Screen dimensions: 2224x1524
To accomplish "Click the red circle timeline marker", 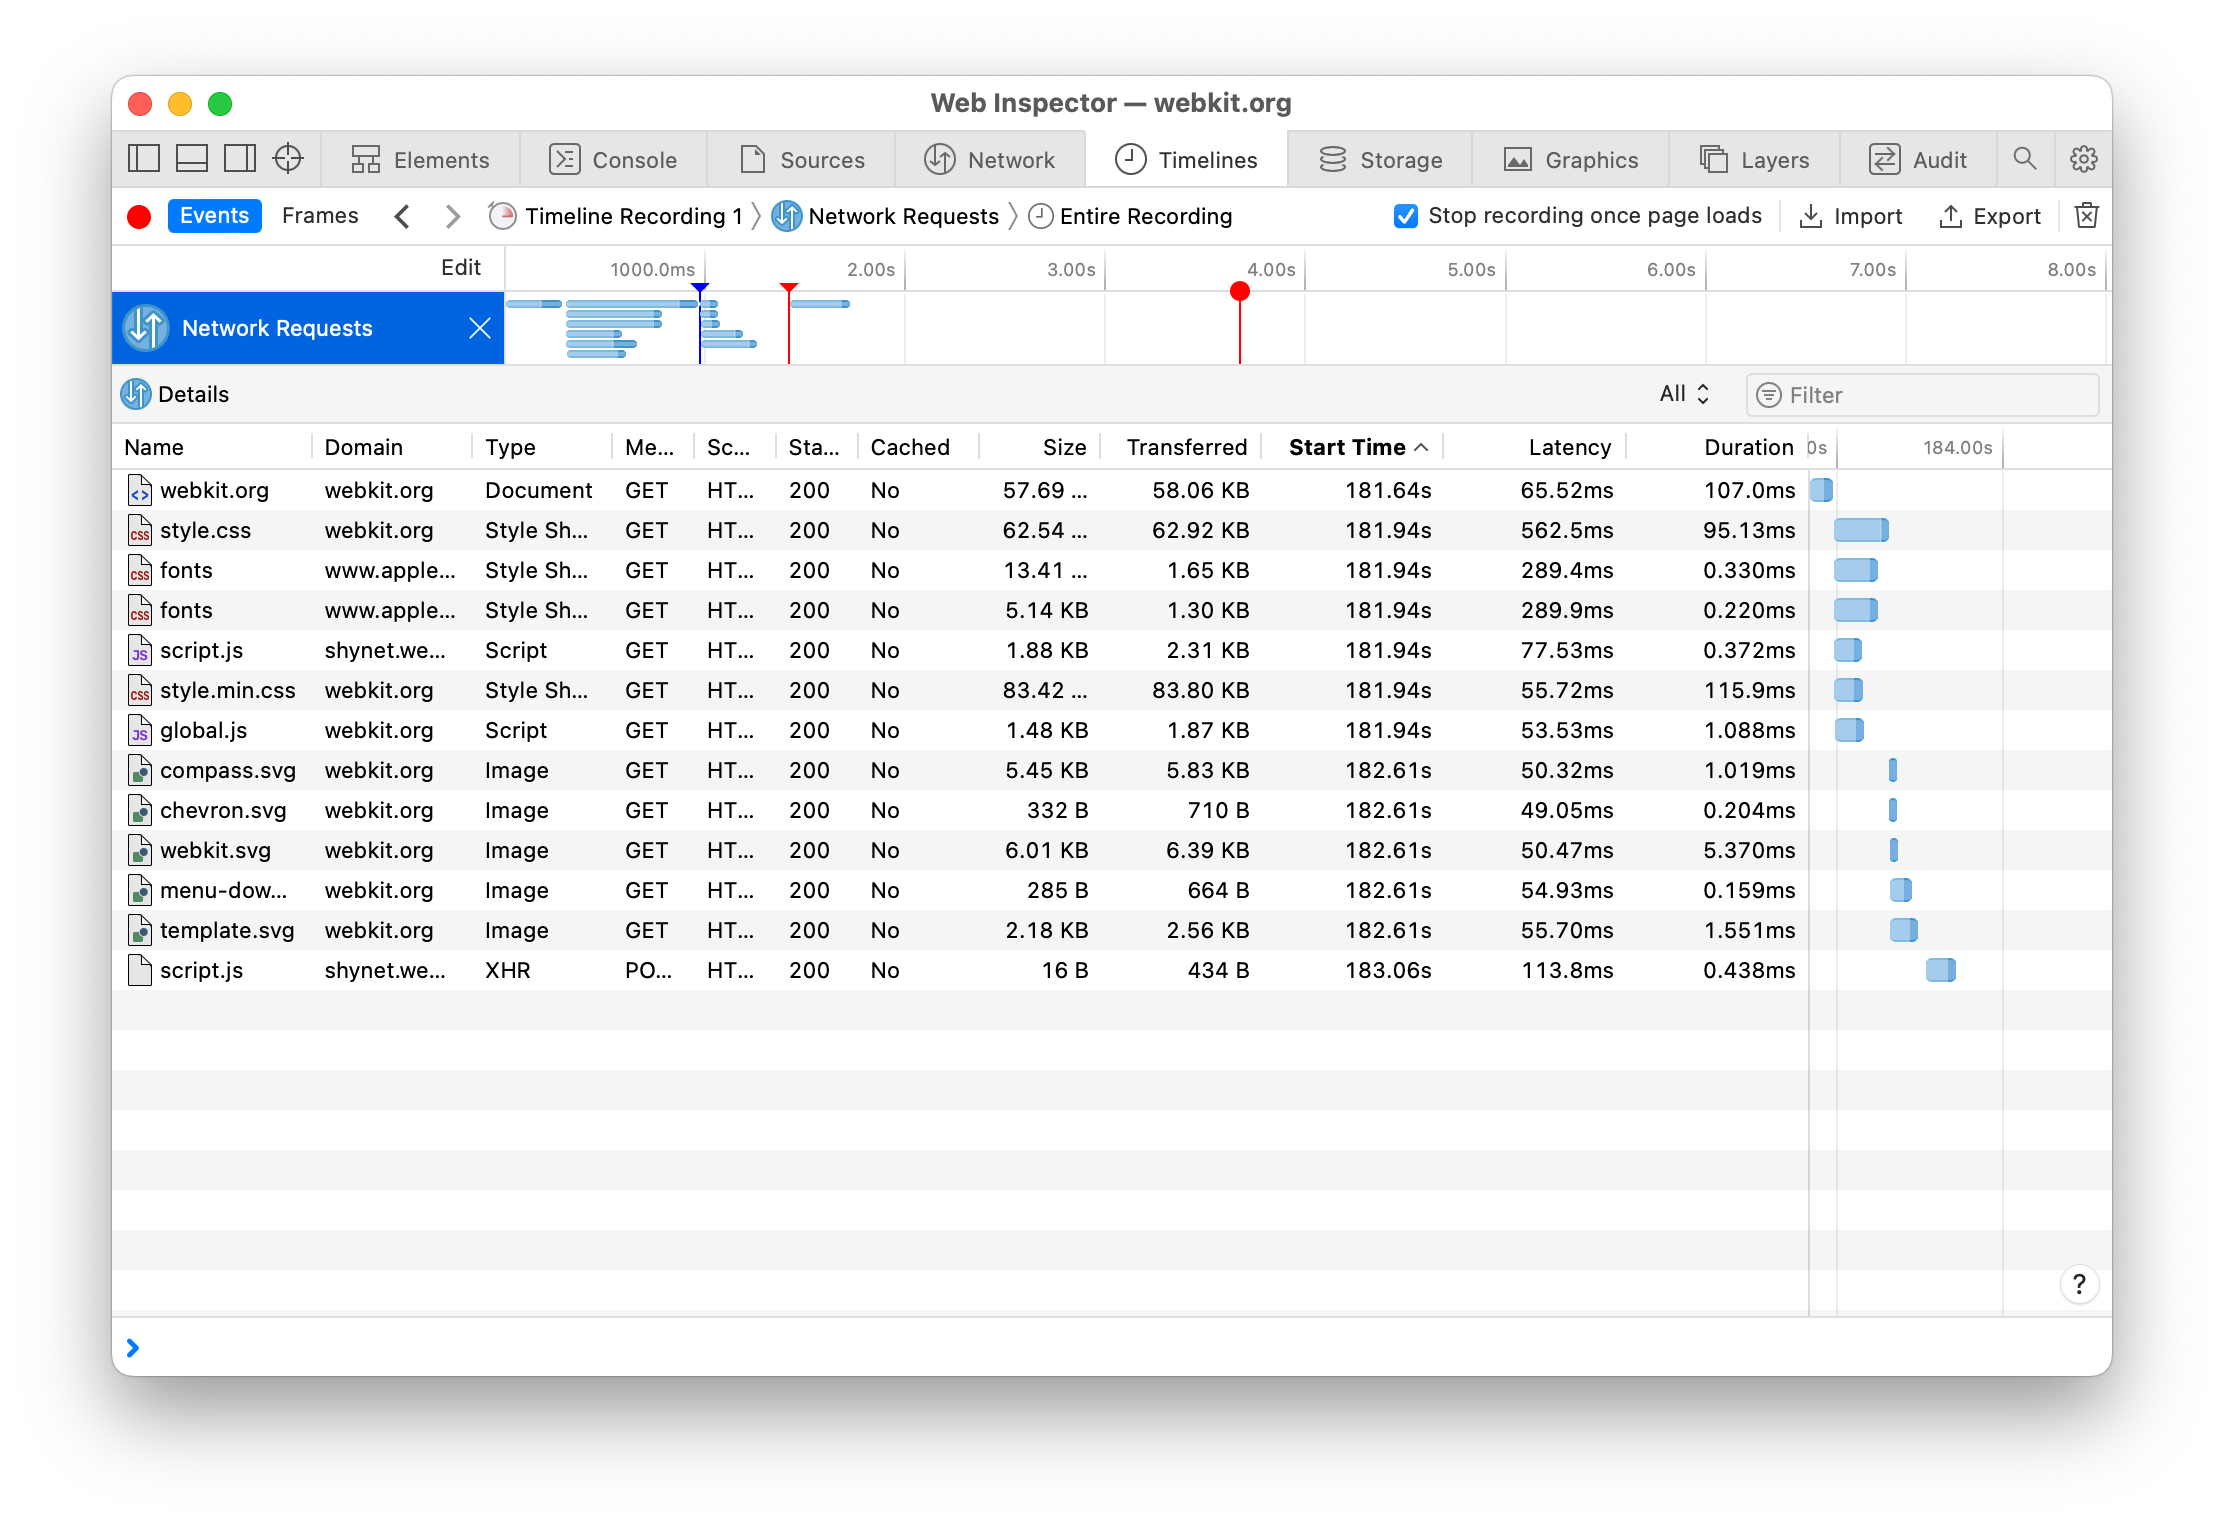I will click(1239, 291).
